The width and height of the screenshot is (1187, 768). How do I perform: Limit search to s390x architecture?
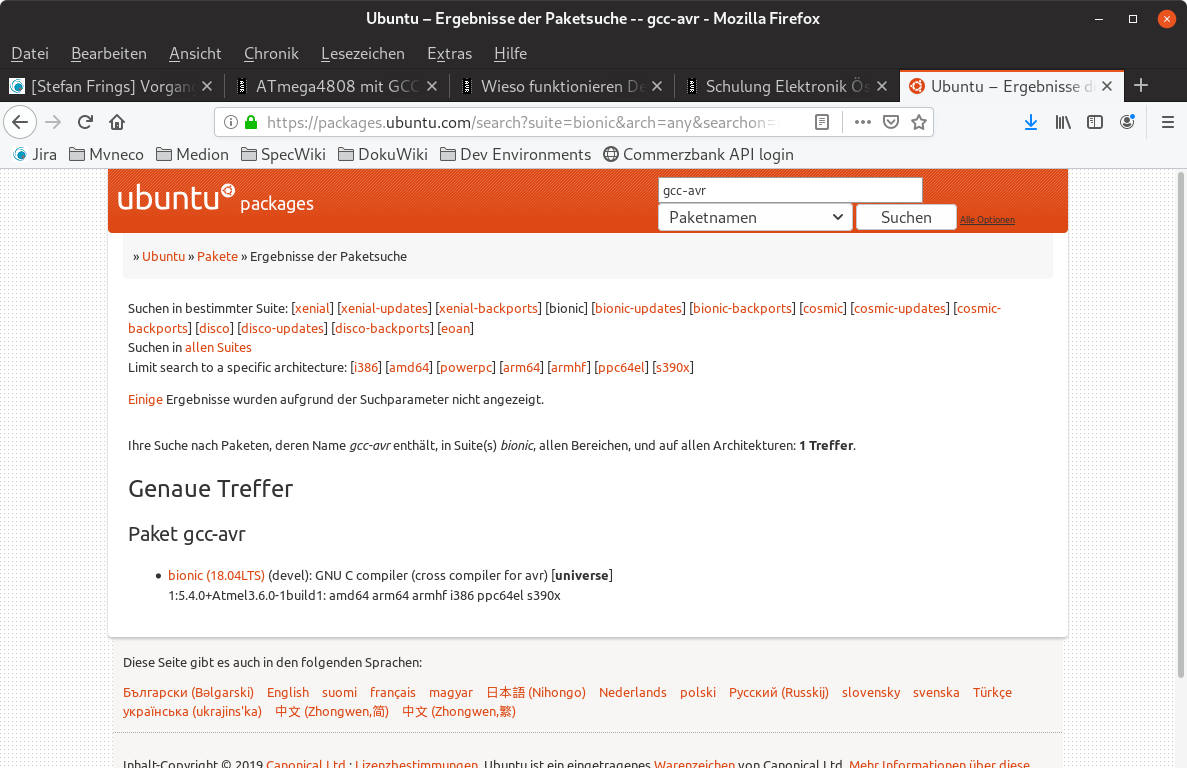[x=673, y=368]
